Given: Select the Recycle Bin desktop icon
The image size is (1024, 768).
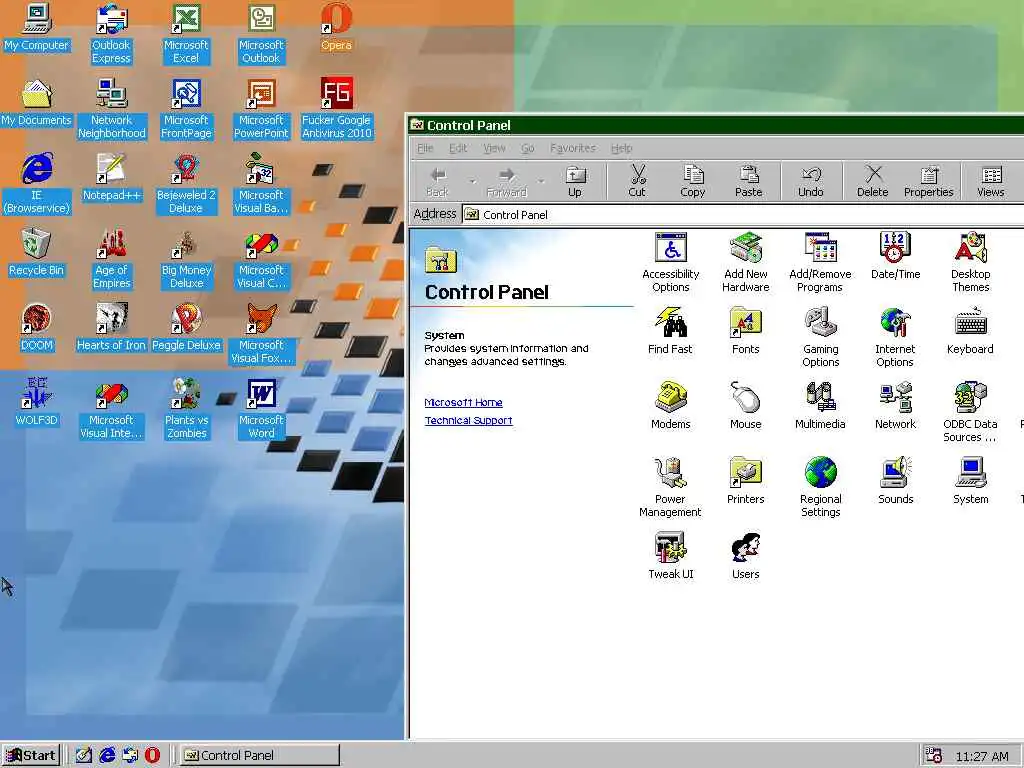Looking at the screenshot, I should coord(37,253).
